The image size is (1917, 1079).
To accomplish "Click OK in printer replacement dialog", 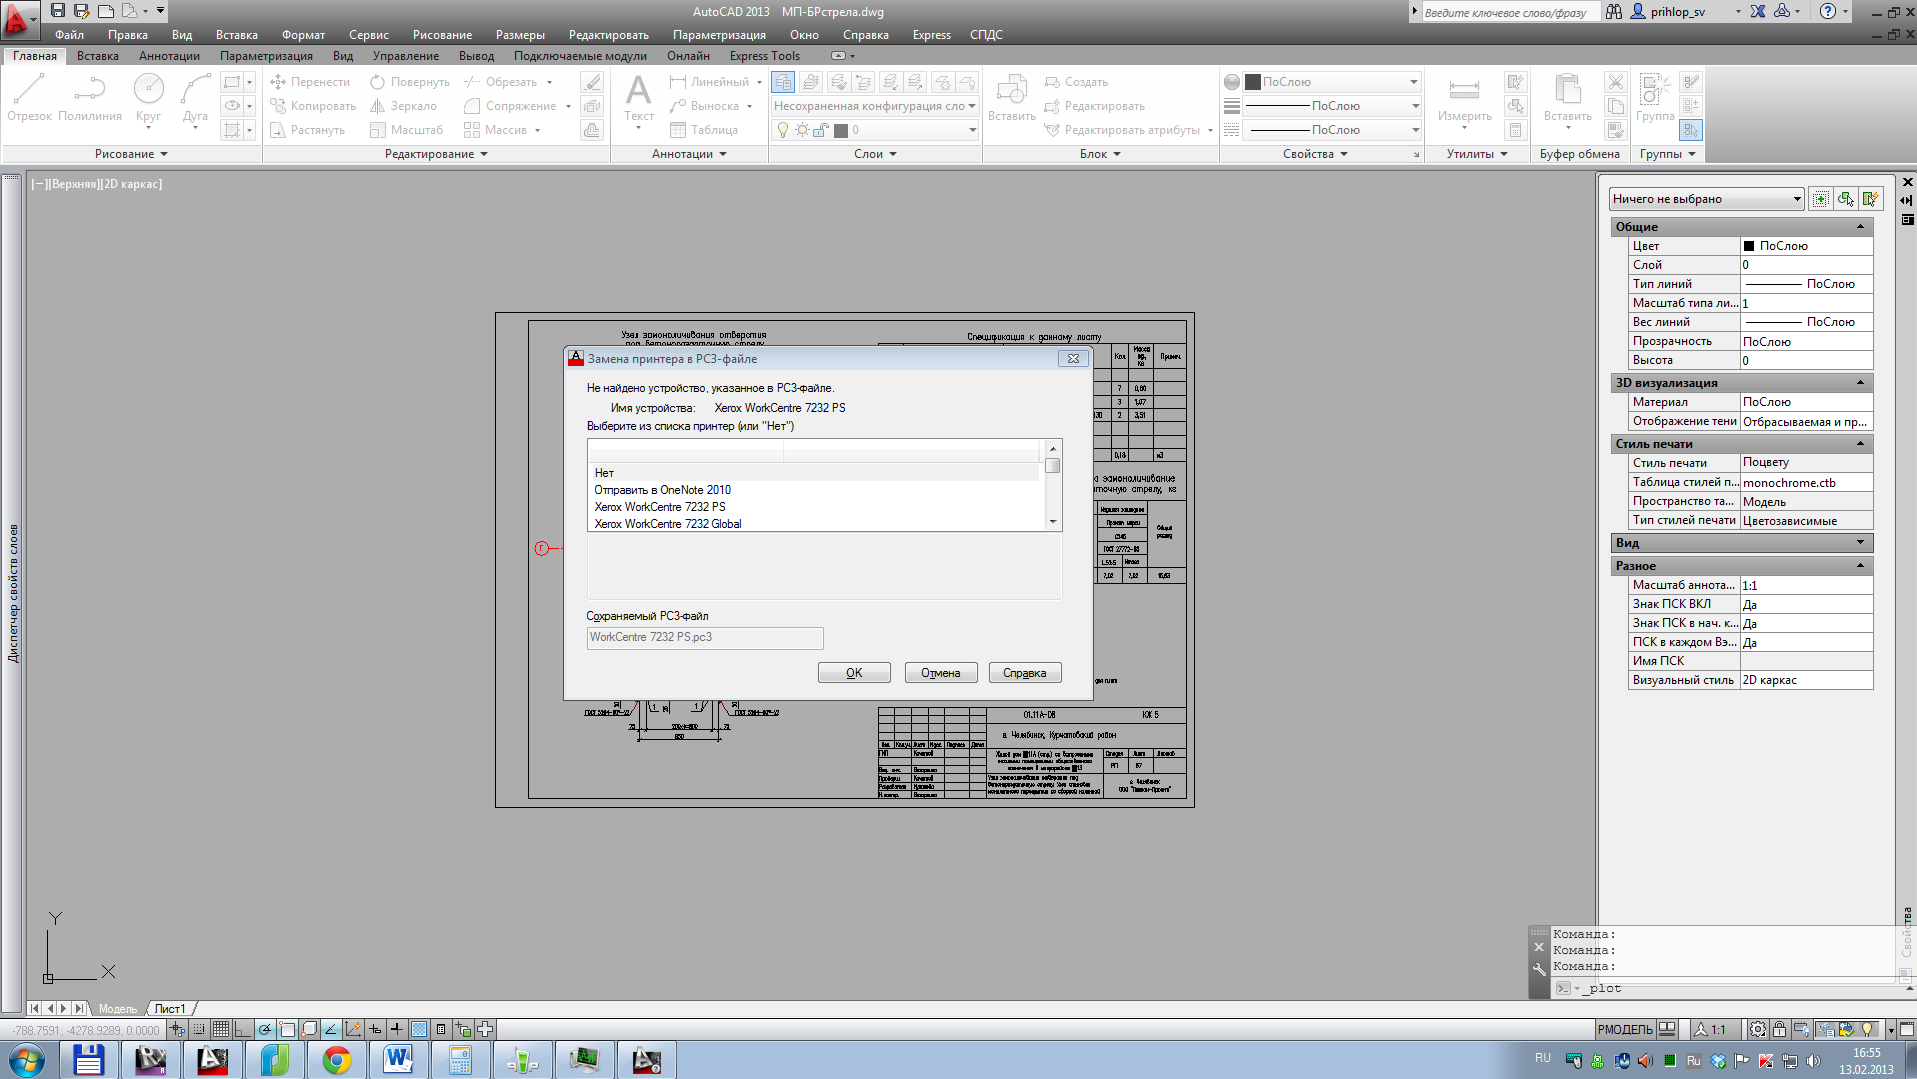I will [854, 673].
